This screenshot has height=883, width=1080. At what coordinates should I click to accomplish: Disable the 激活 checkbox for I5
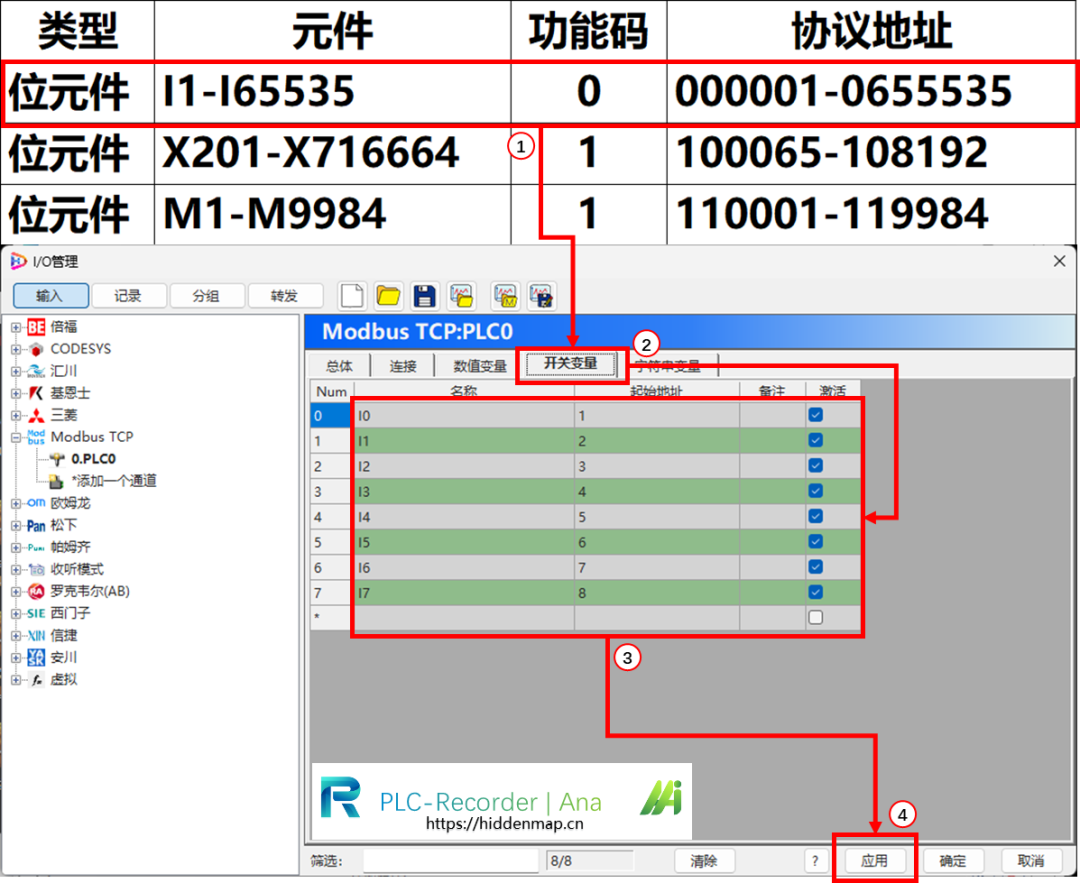(x=816, y=541)
